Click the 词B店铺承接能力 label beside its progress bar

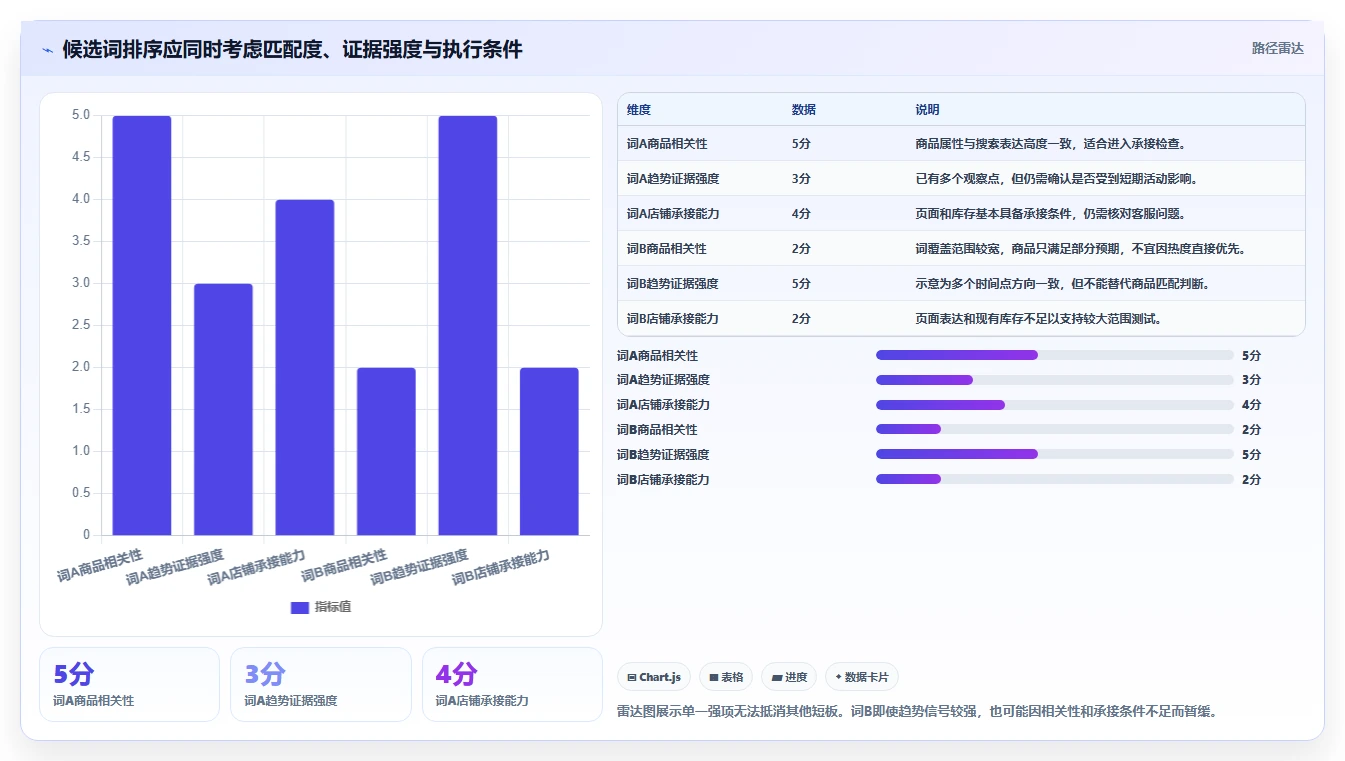tap(663, 480)
